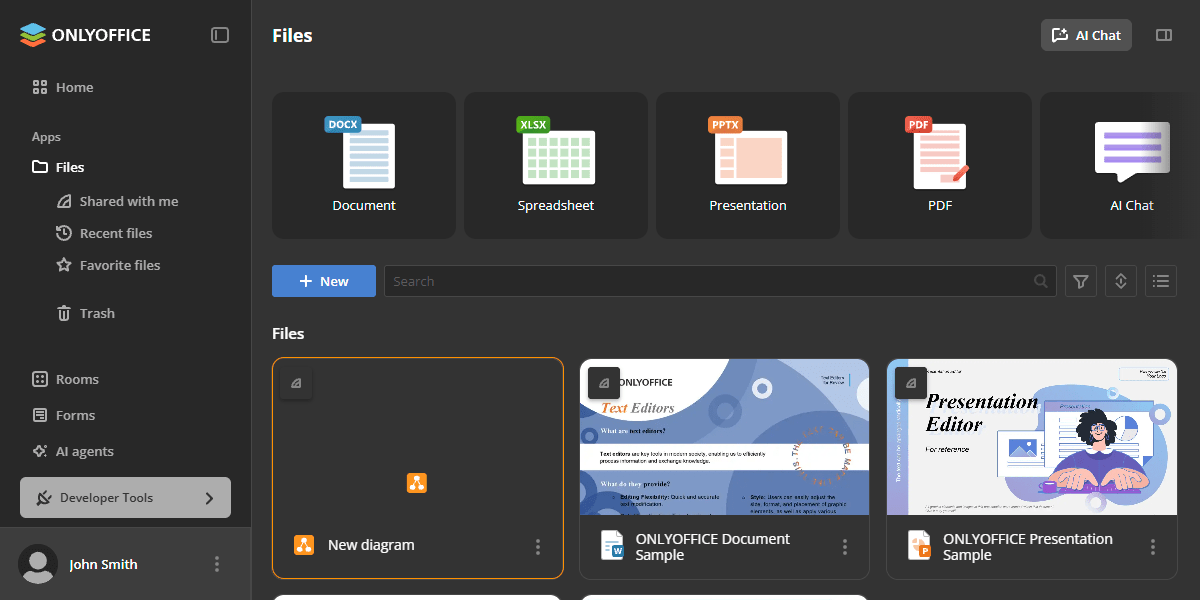Click ONLYOFFICE Presentation Sample name

coord(1028,547)
